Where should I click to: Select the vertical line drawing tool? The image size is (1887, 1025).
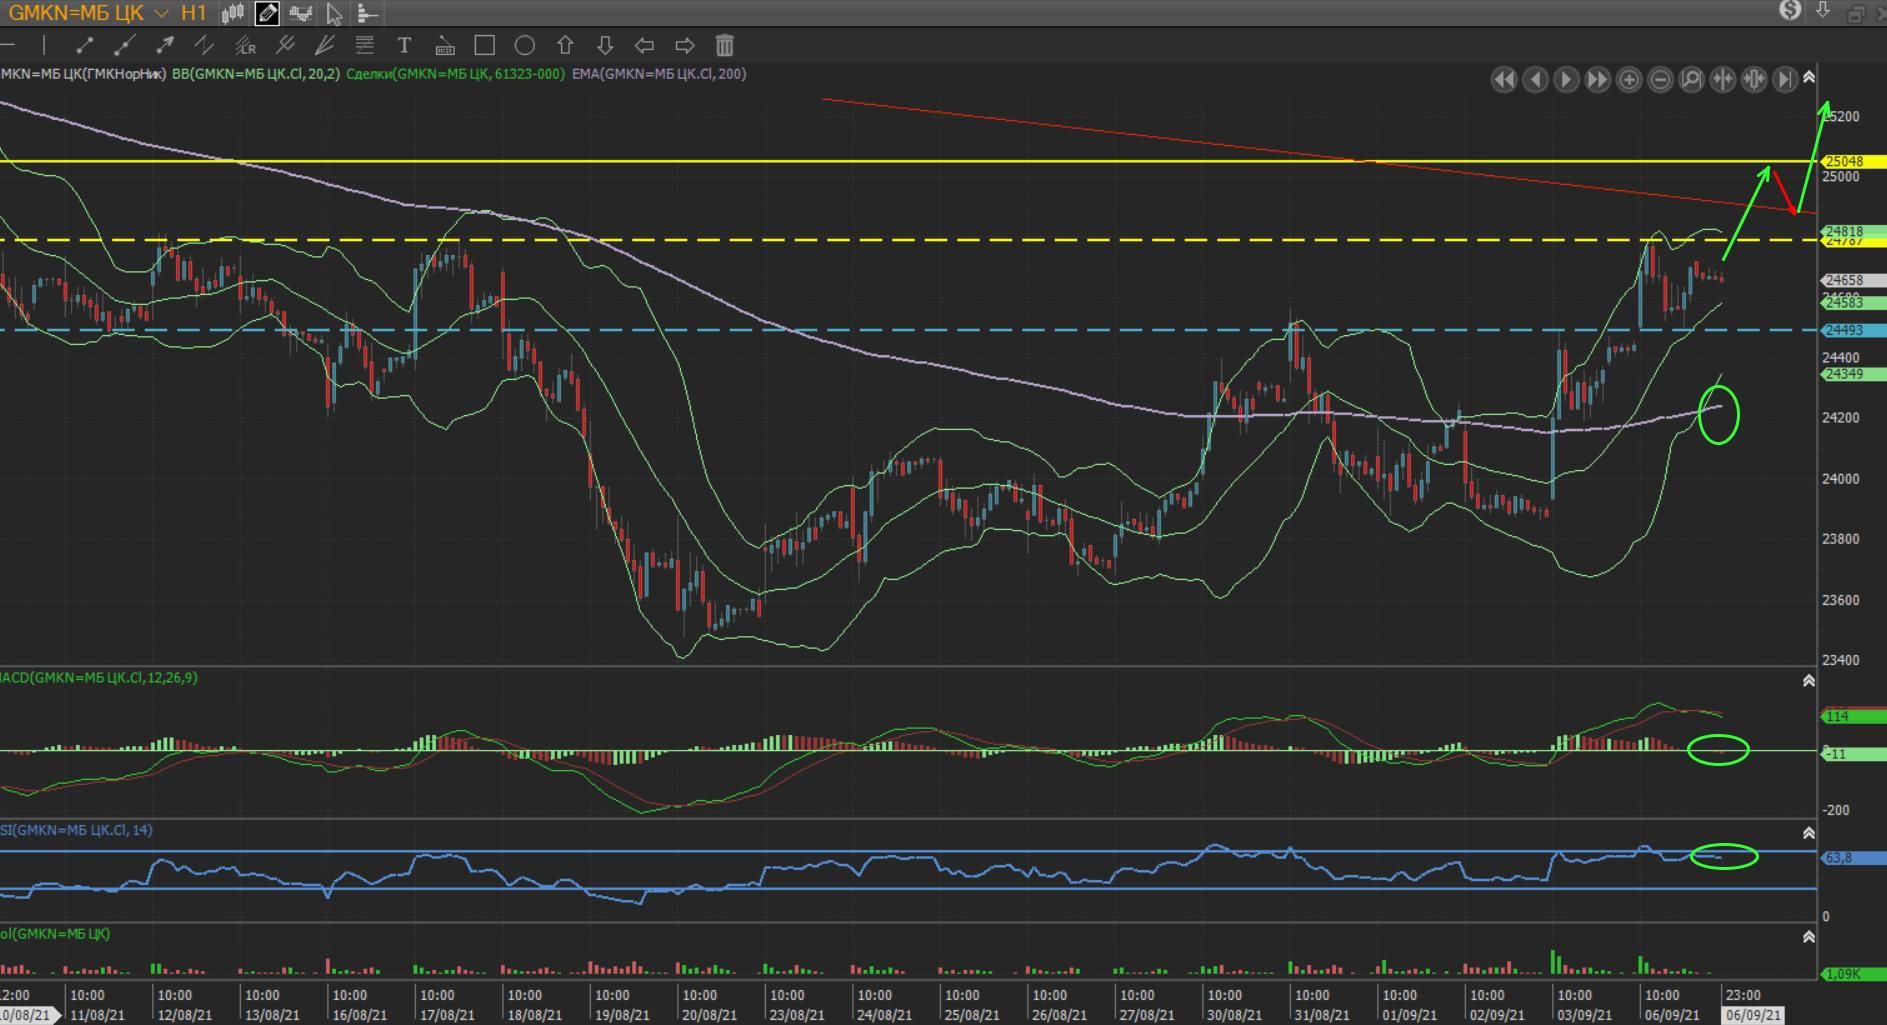coord(44,45)
